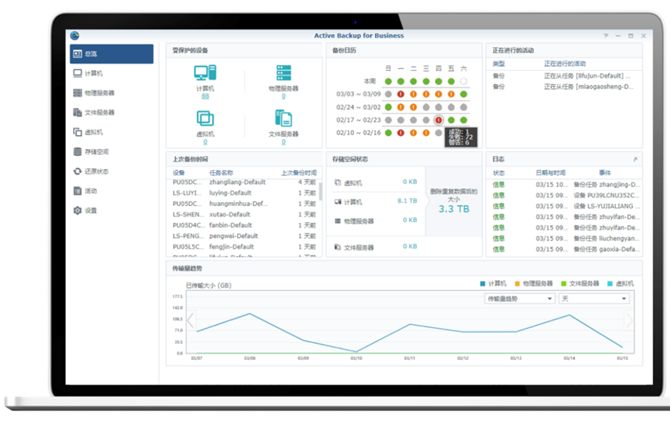
Task: Toggle the blue 计算机 legend swatch
Action: pyautogui.click(x=483, y=284)
